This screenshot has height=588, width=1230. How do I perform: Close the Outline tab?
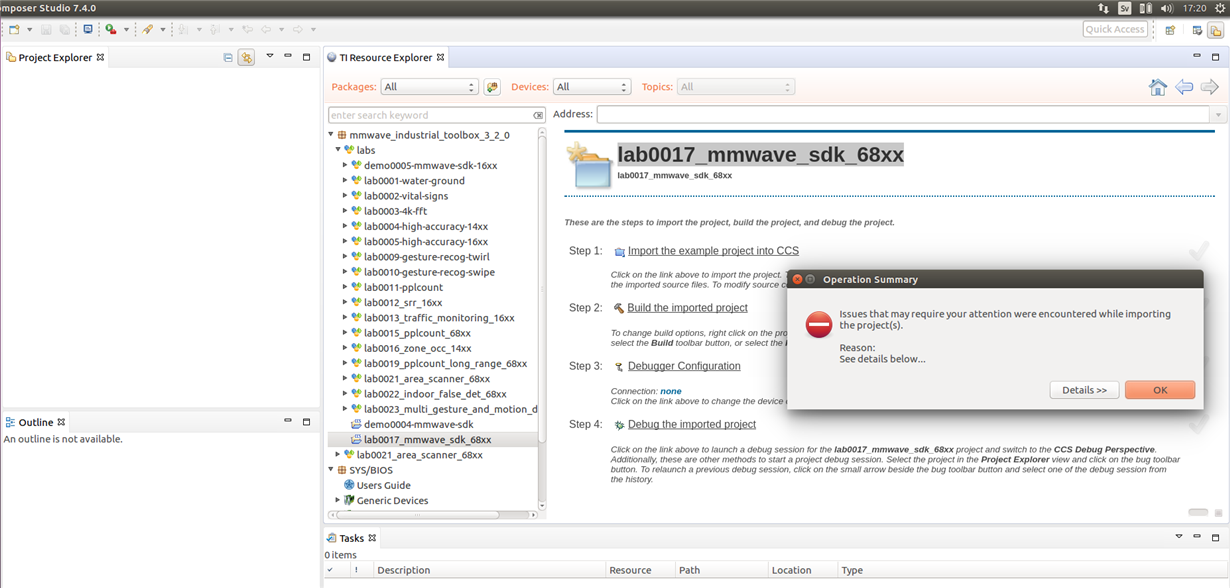[x=61, y=422]
